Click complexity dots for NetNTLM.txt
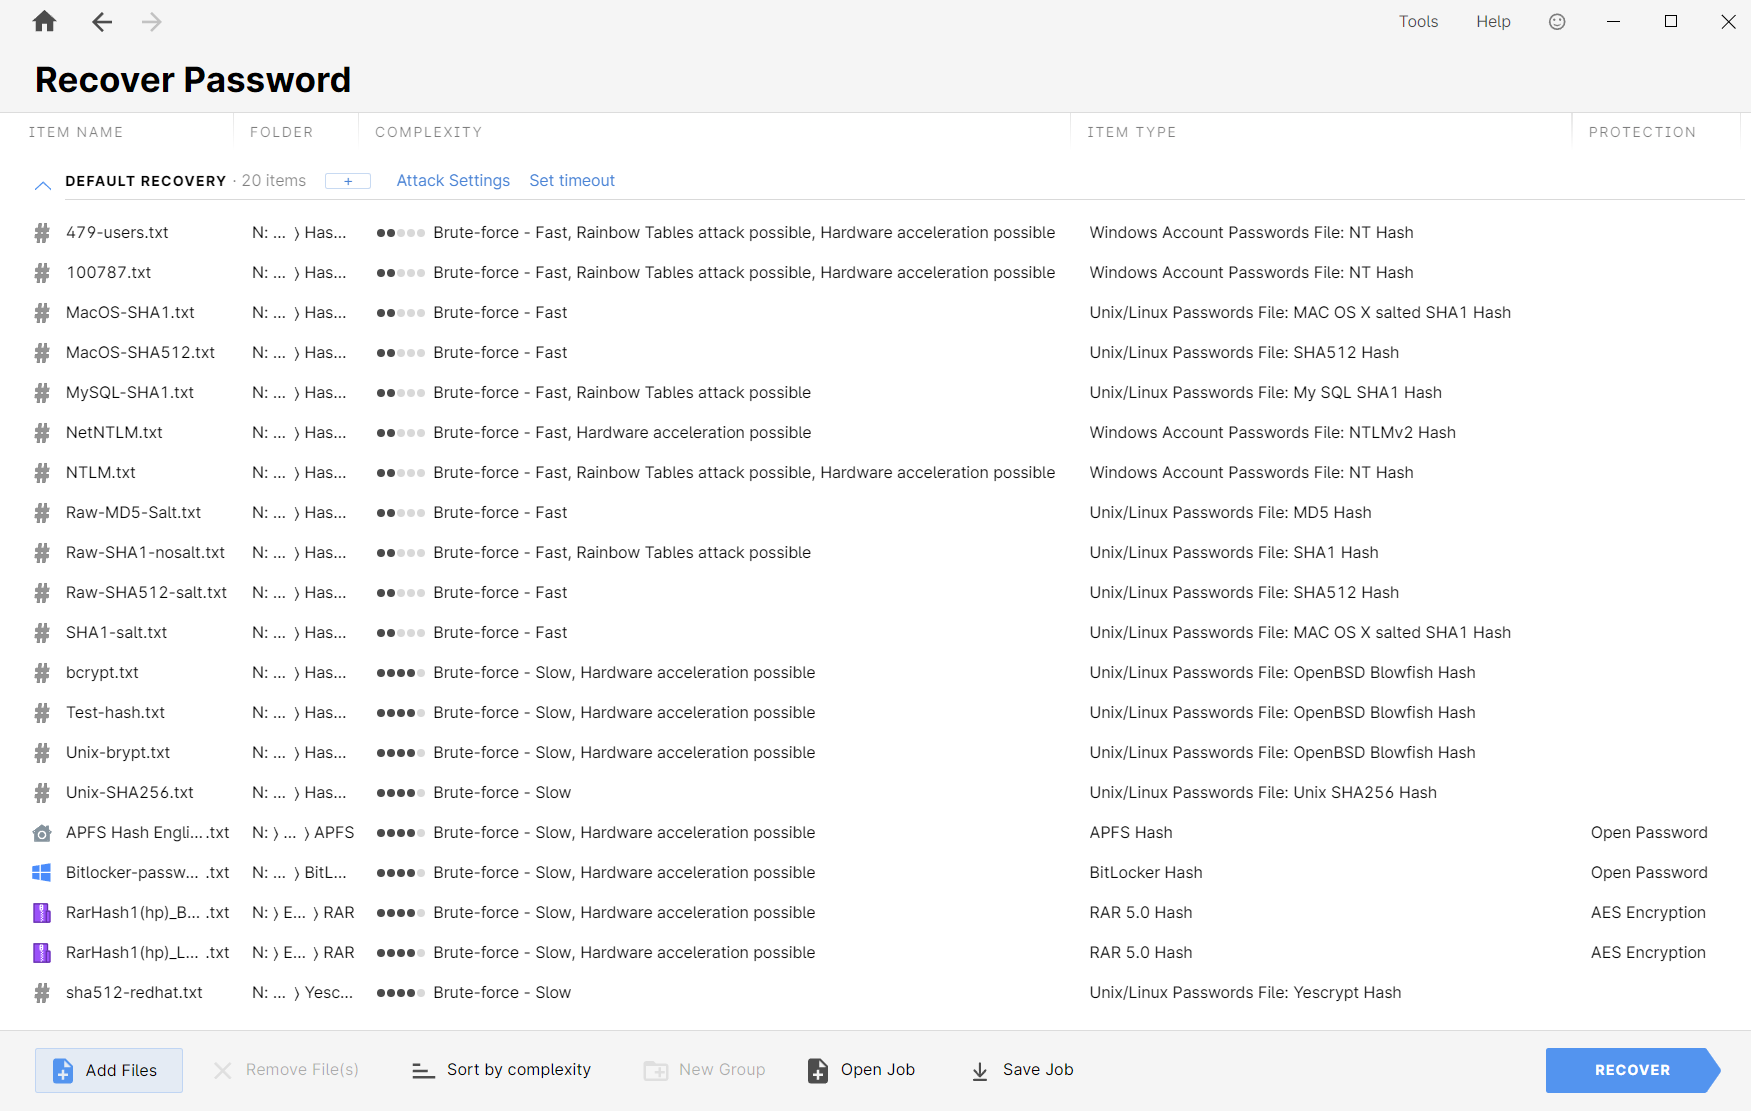Screen dimensions: 1751x1111 coord(401,433)
